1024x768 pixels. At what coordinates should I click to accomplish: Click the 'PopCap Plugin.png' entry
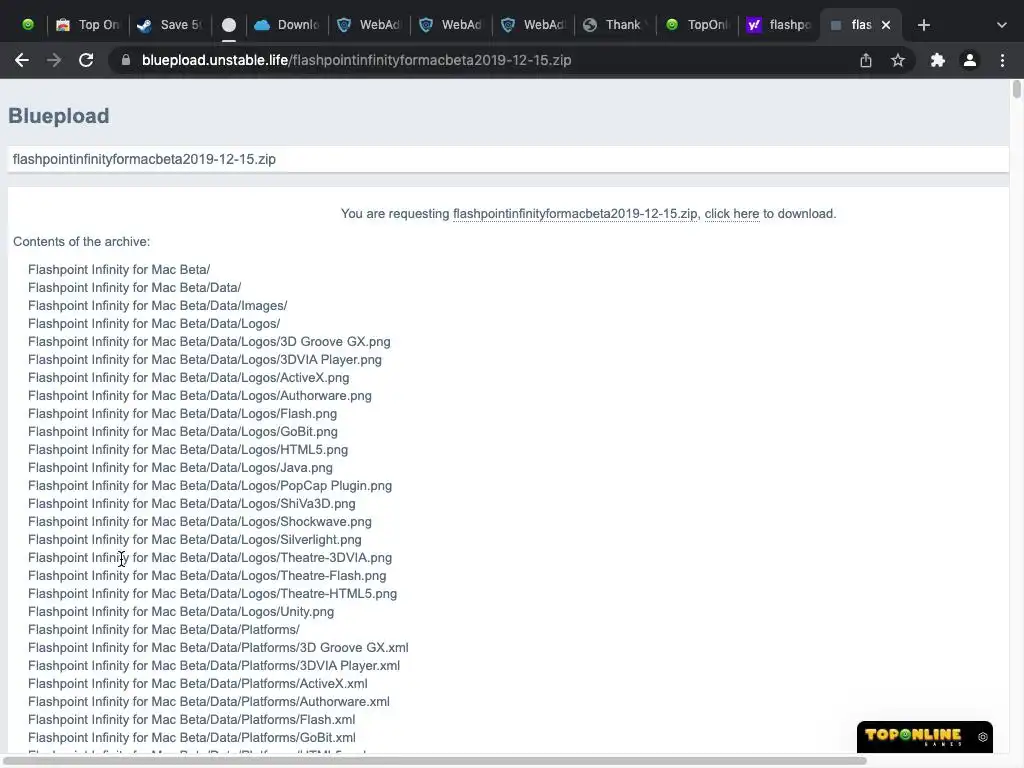210,486
